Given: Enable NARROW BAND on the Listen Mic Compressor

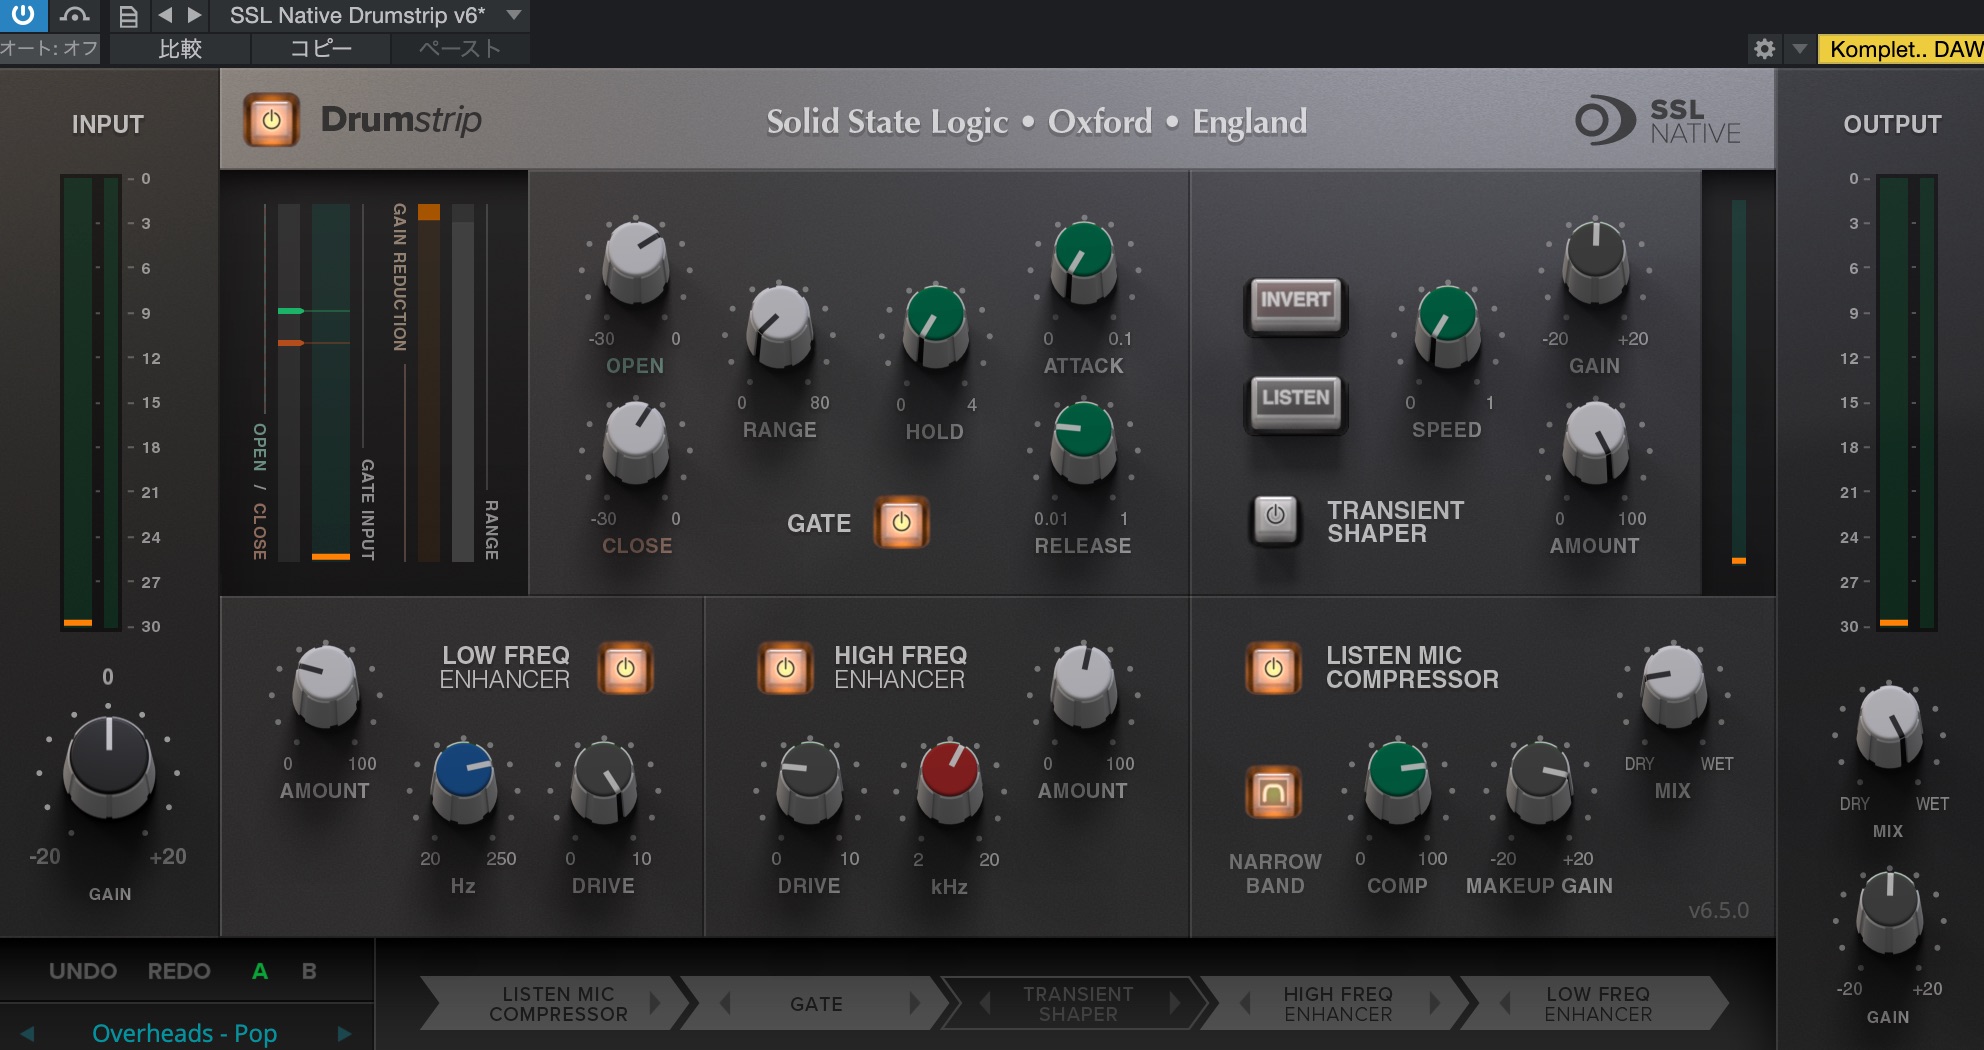Looking at the screenshot, I should click(x=1272, y=792).
